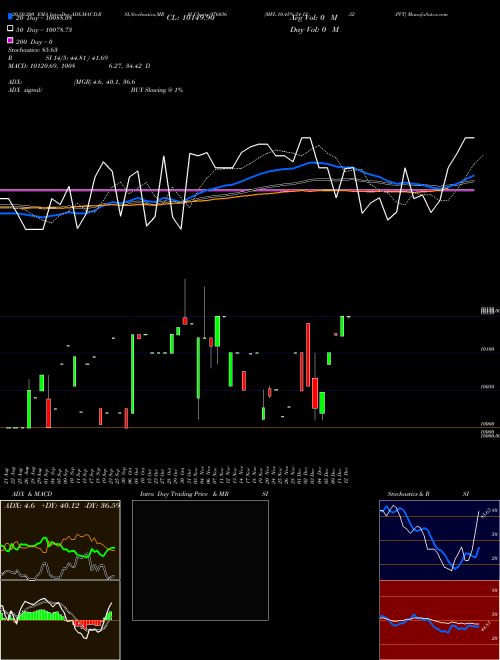
Task: Select the 'SI 14/5: 44.81 / 41.69' value
Action: pos(77,58)
